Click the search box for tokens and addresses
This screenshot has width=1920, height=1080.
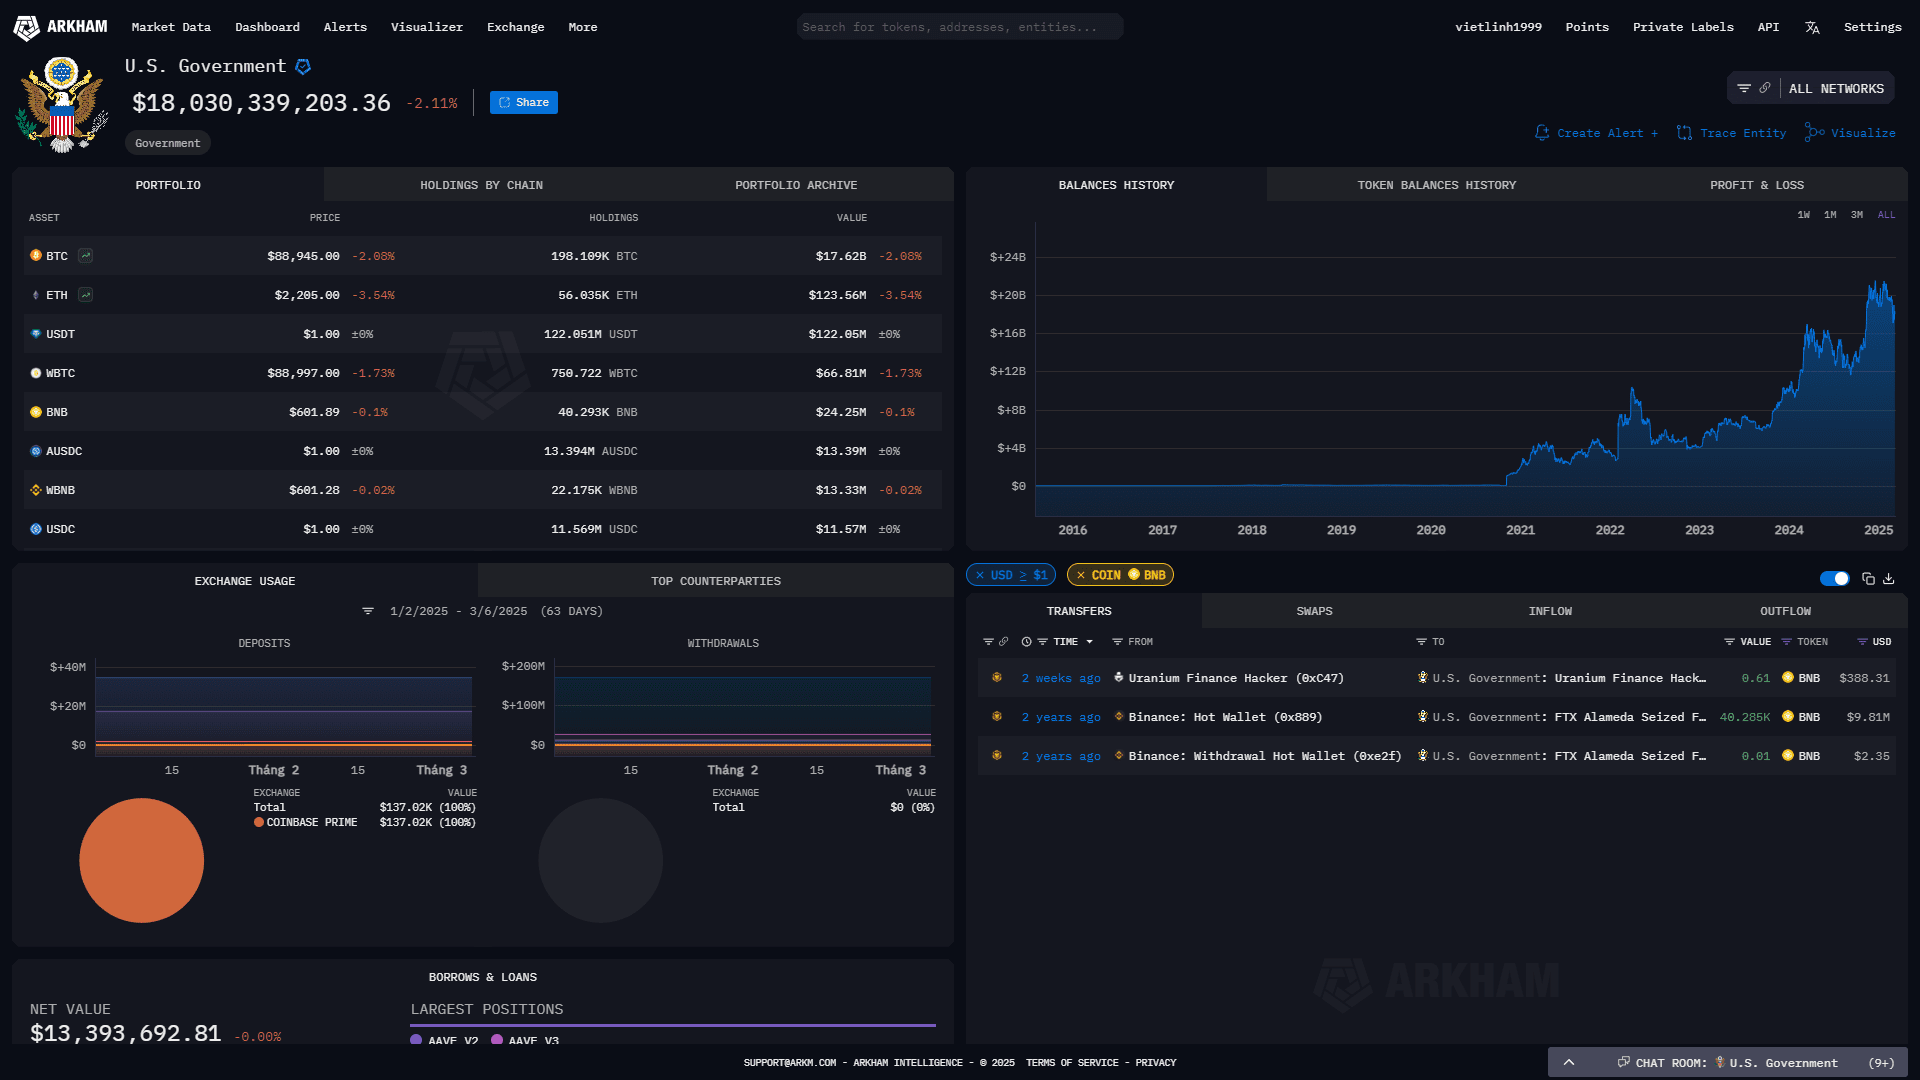pyautogui.click(x=960, y=27)
